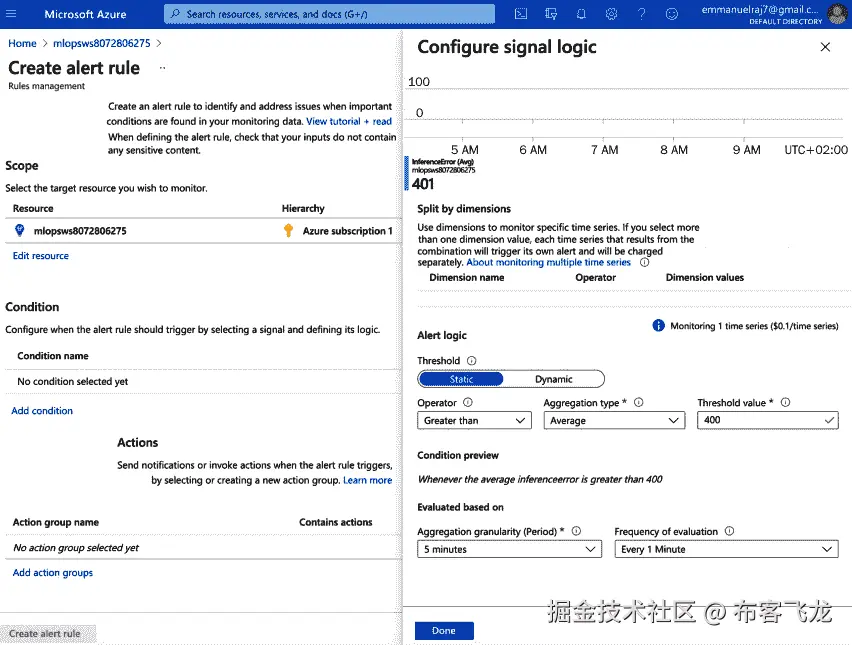
Task: Click the Done button
Action: tap(444, 631)
